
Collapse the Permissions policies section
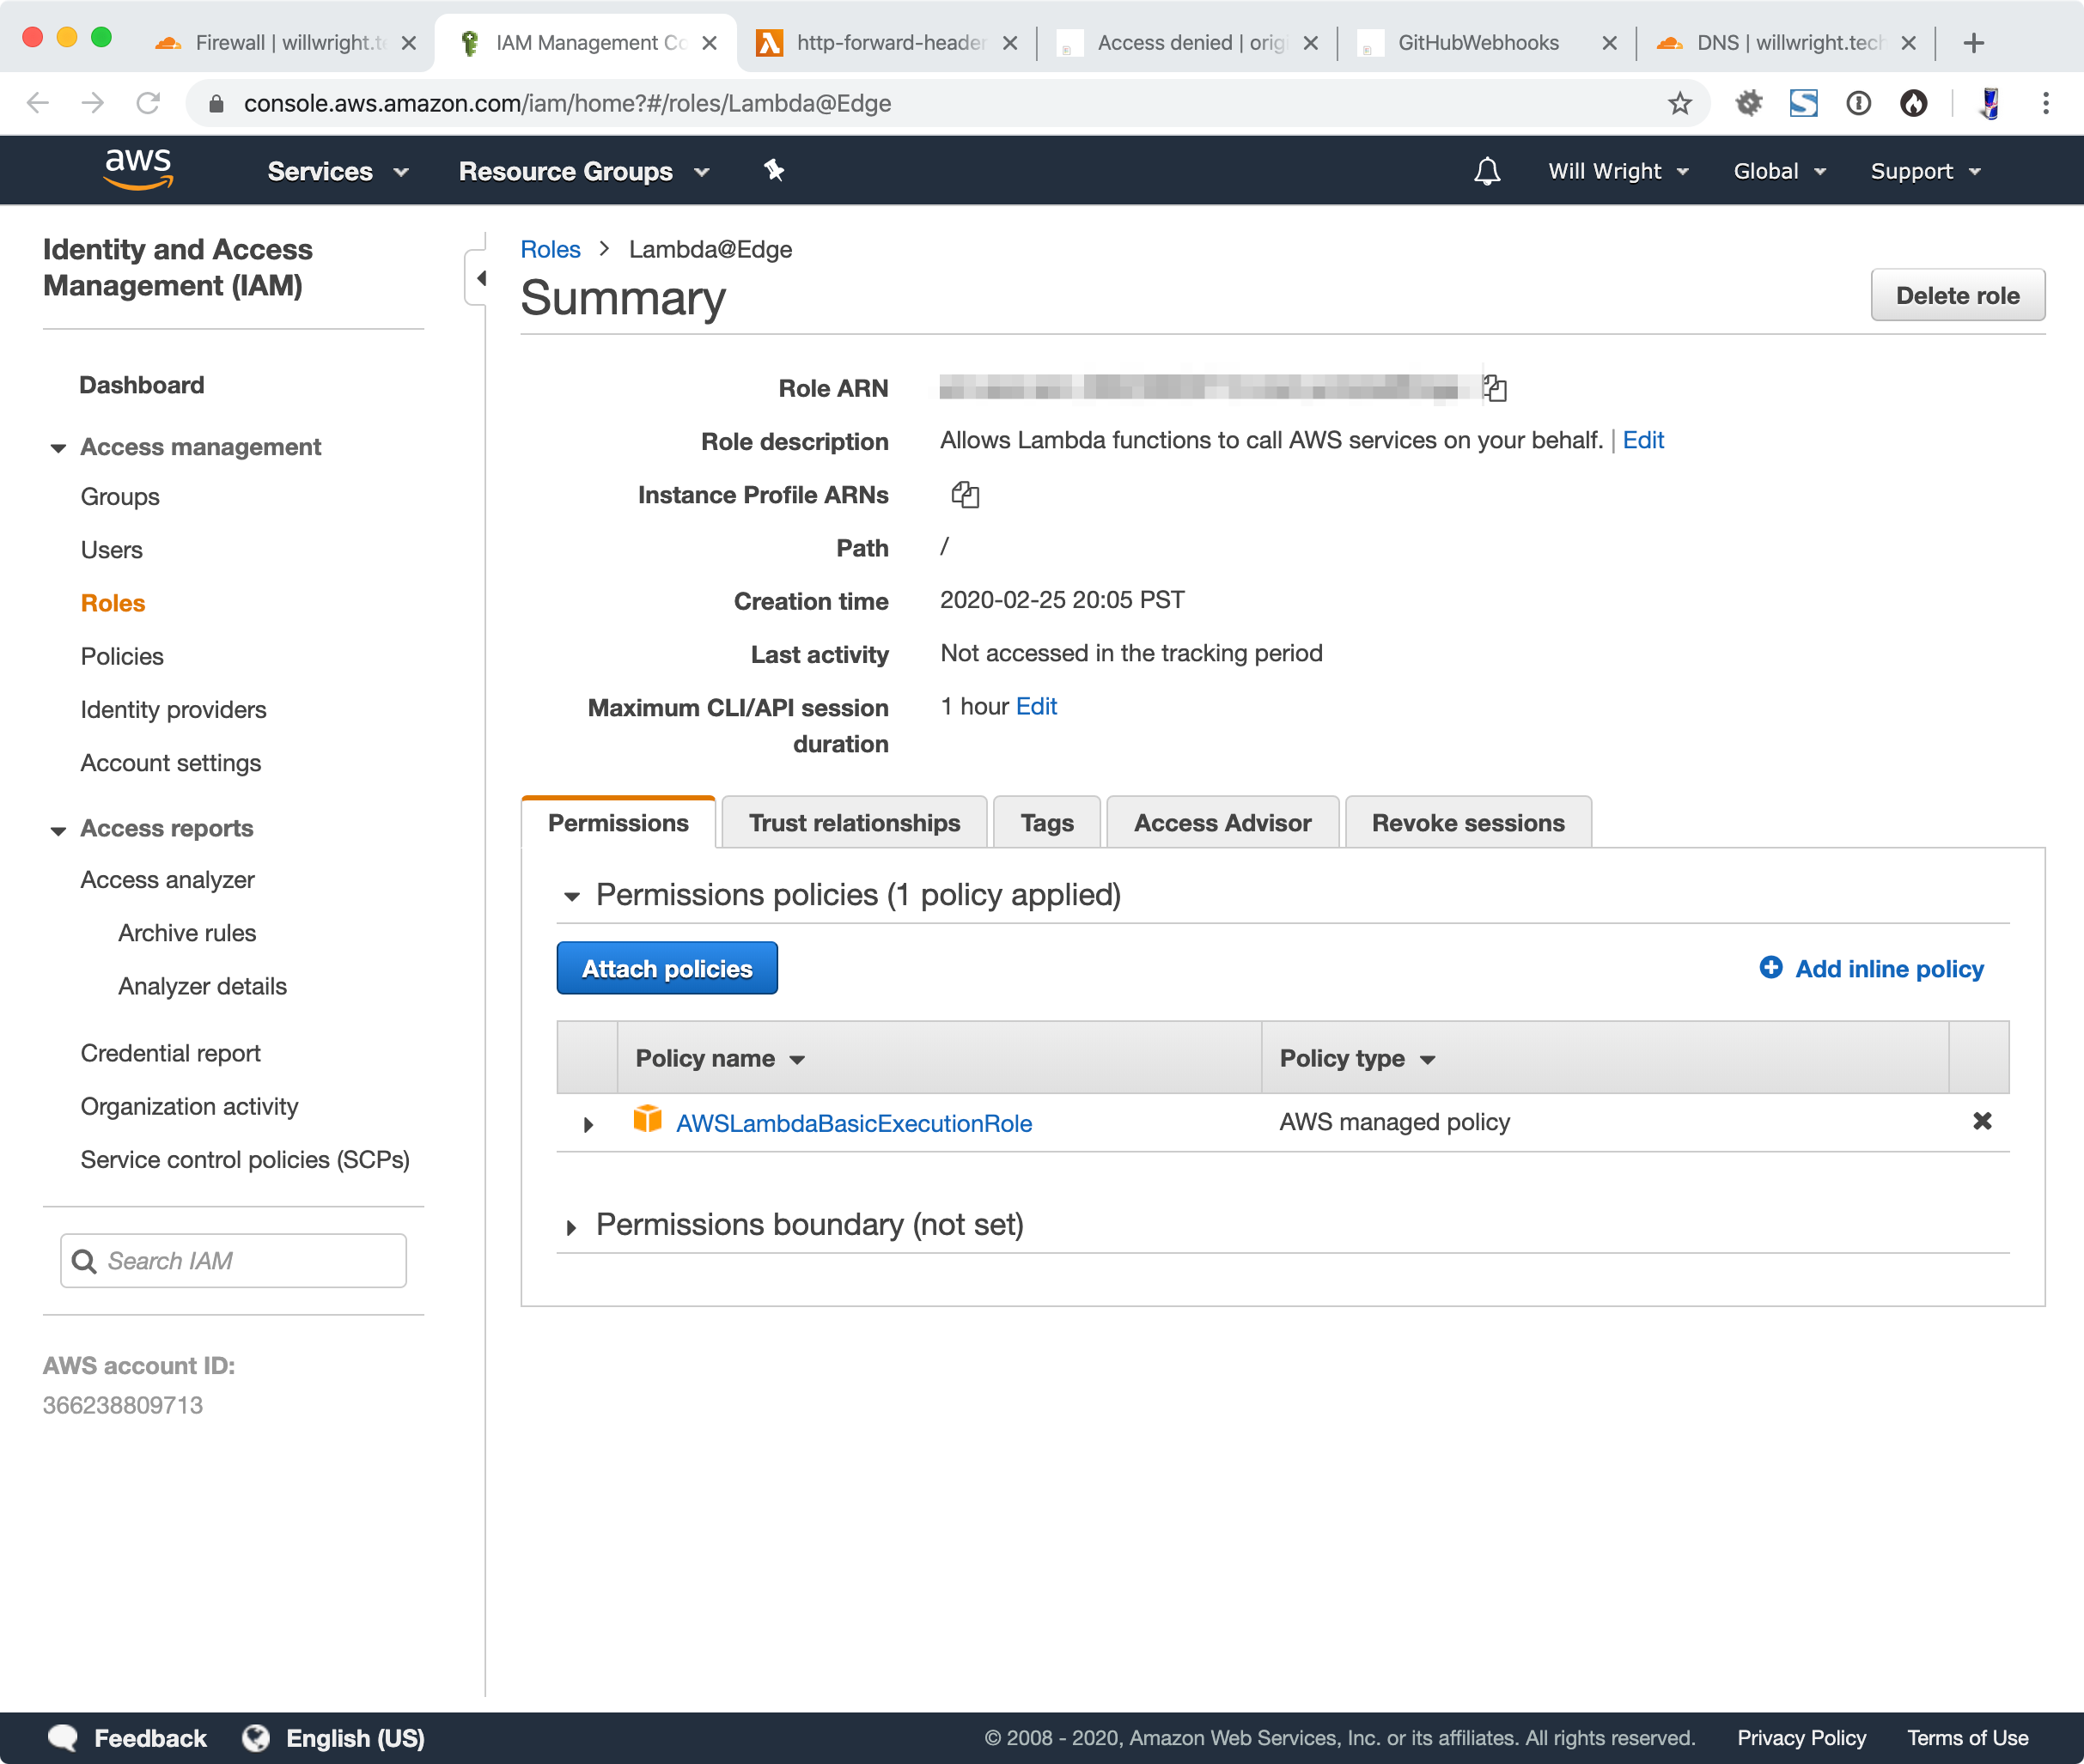[x=571, y=896]
